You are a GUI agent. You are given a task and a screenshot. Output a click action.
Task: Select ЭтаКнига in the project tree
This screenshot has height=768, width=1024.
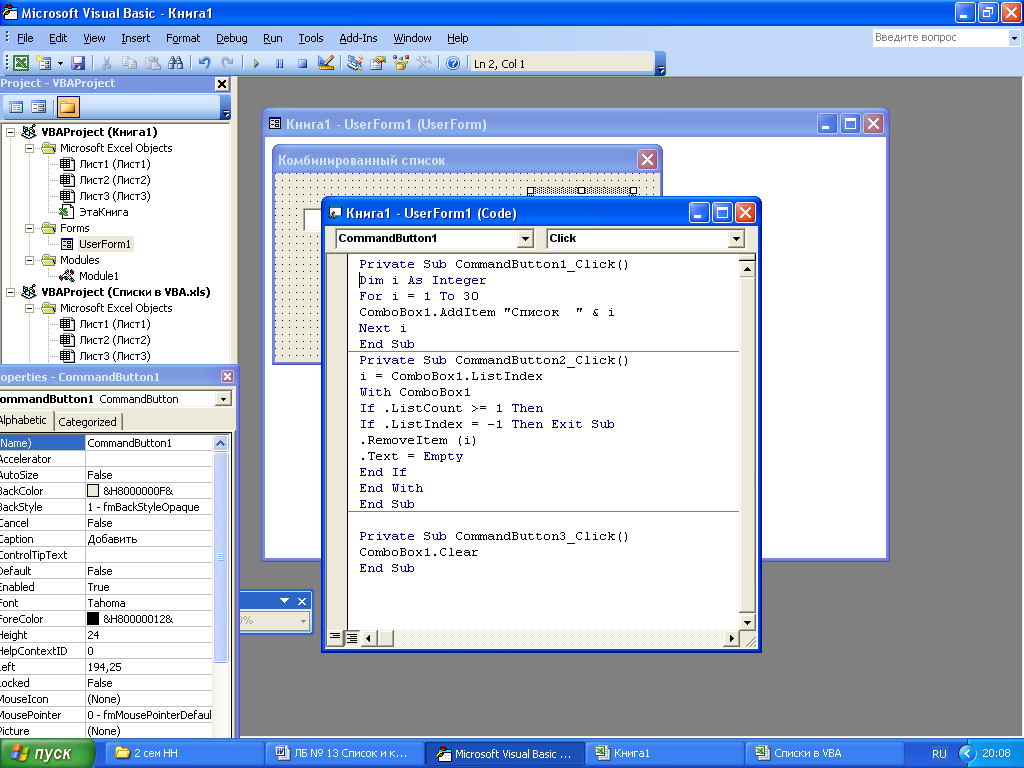(x=103, y=212)
